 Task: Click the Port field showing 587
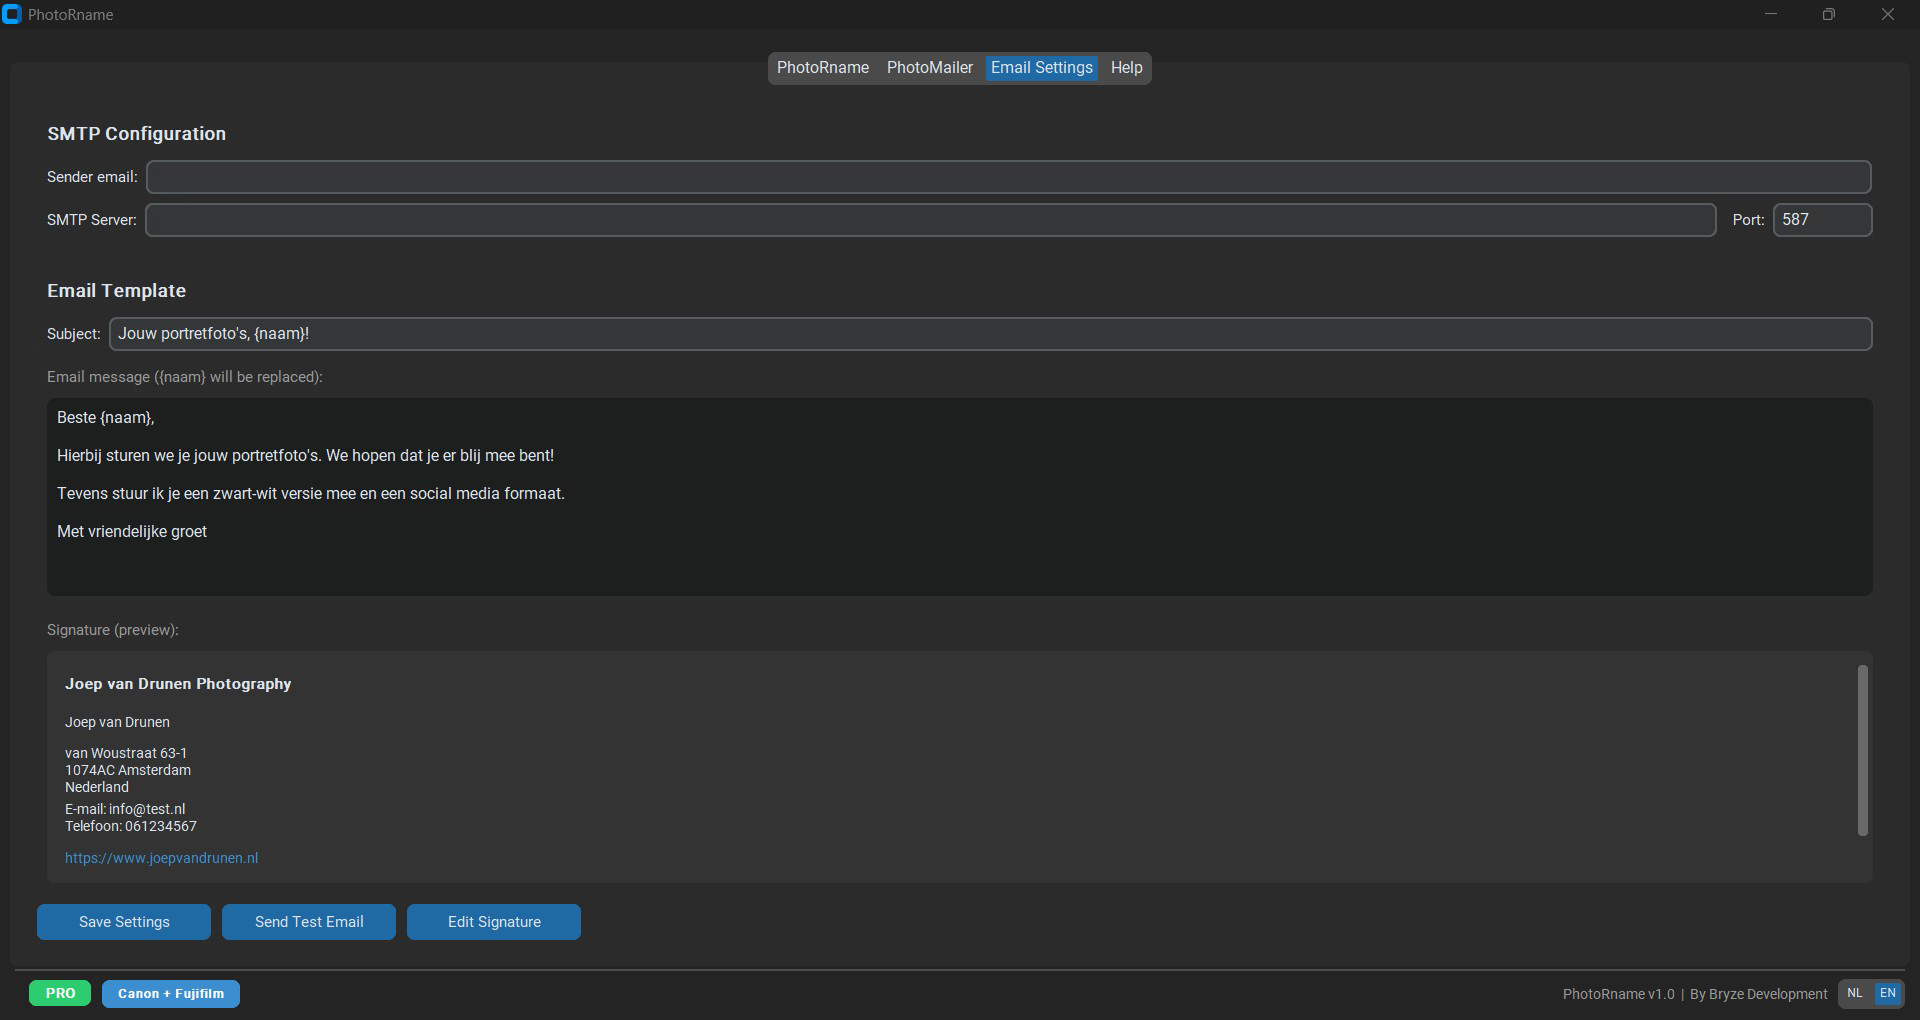click(x=1821, y=220)
